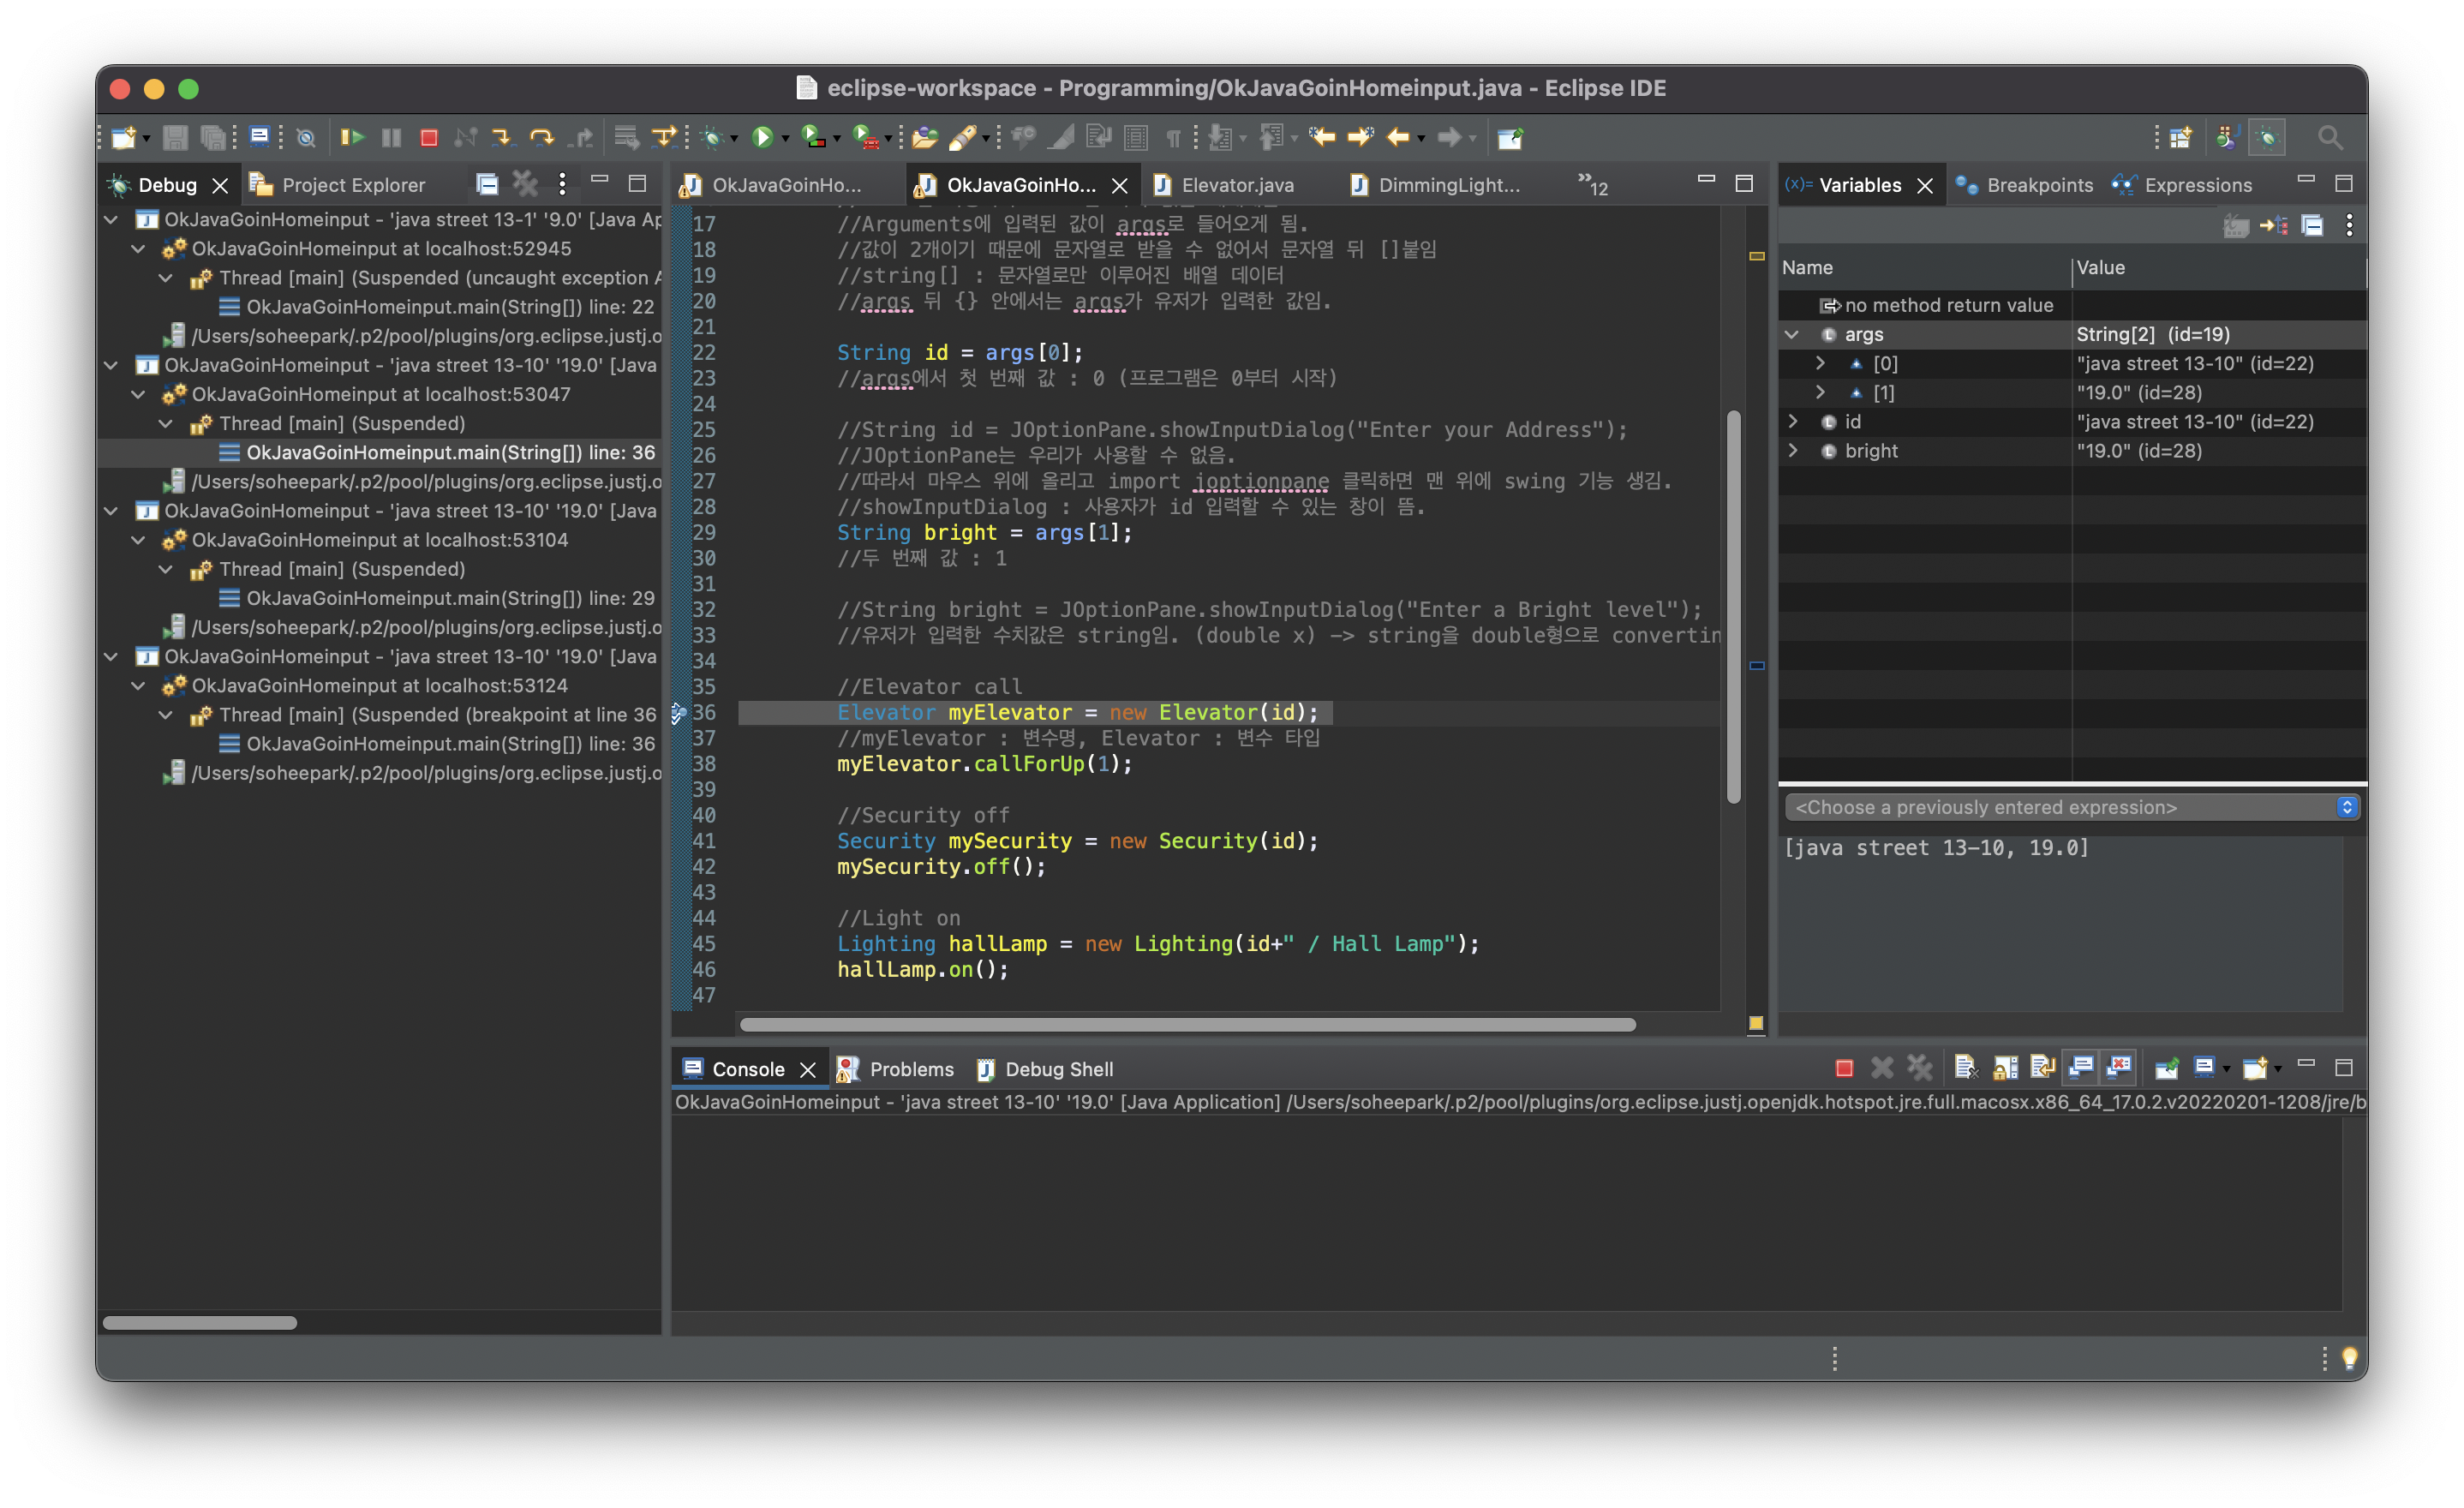
Task: Click Skip All Breakpoints icon
Action: click(x=306, y=138)
